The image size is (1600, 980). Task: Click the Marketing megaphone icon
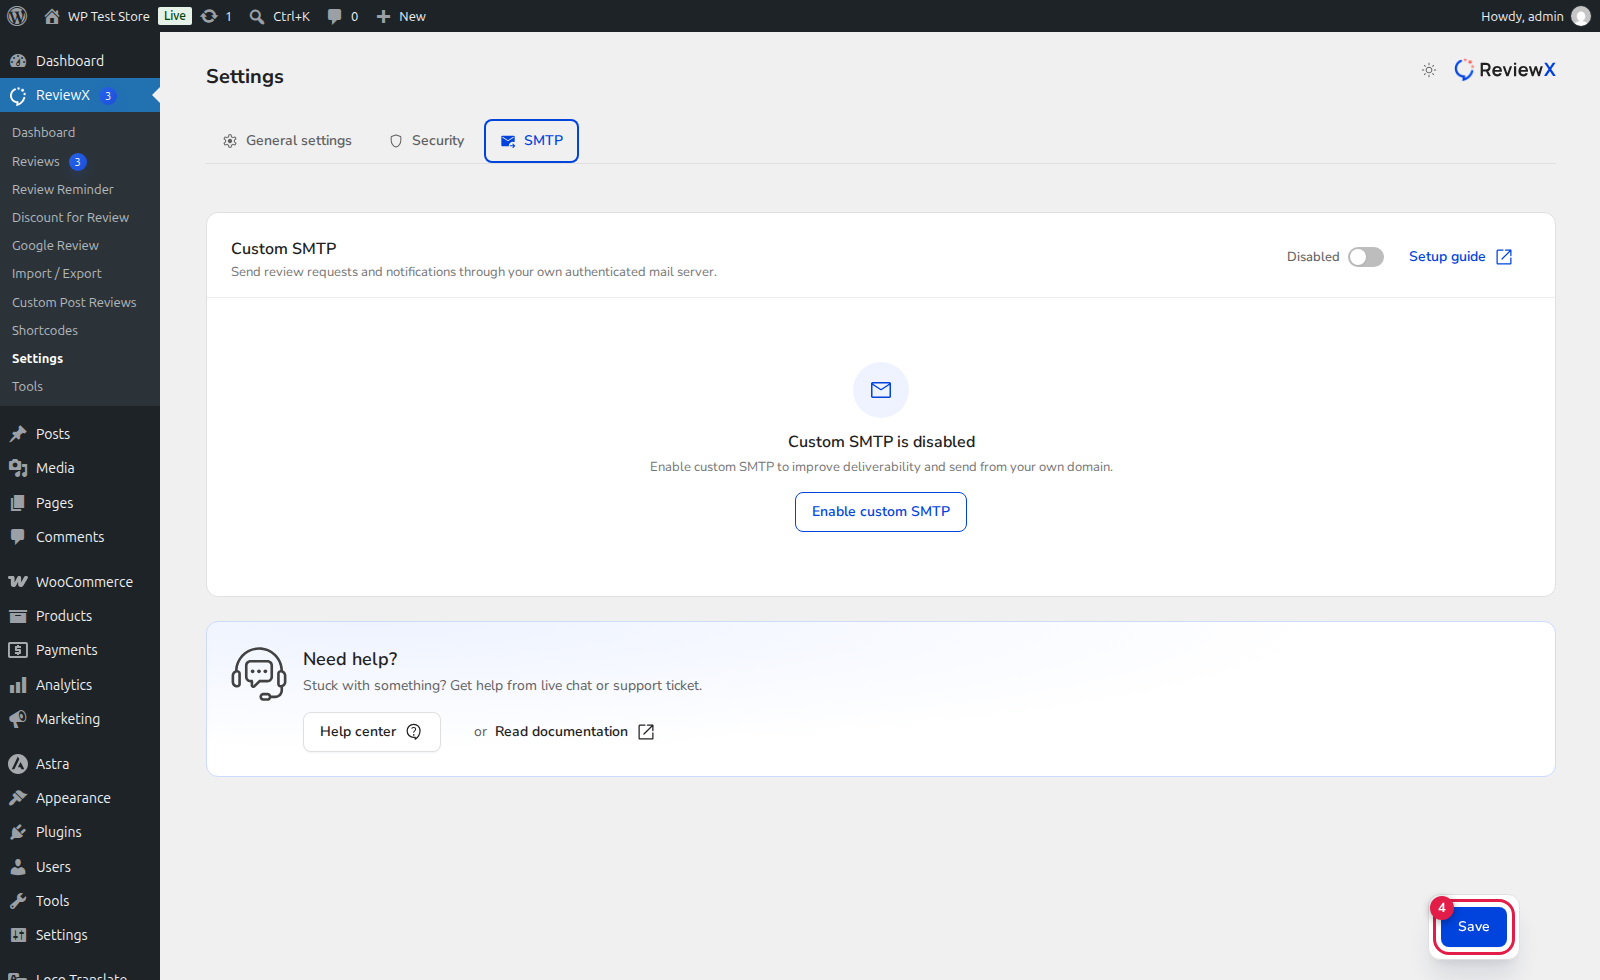click(x=18, y=719)
